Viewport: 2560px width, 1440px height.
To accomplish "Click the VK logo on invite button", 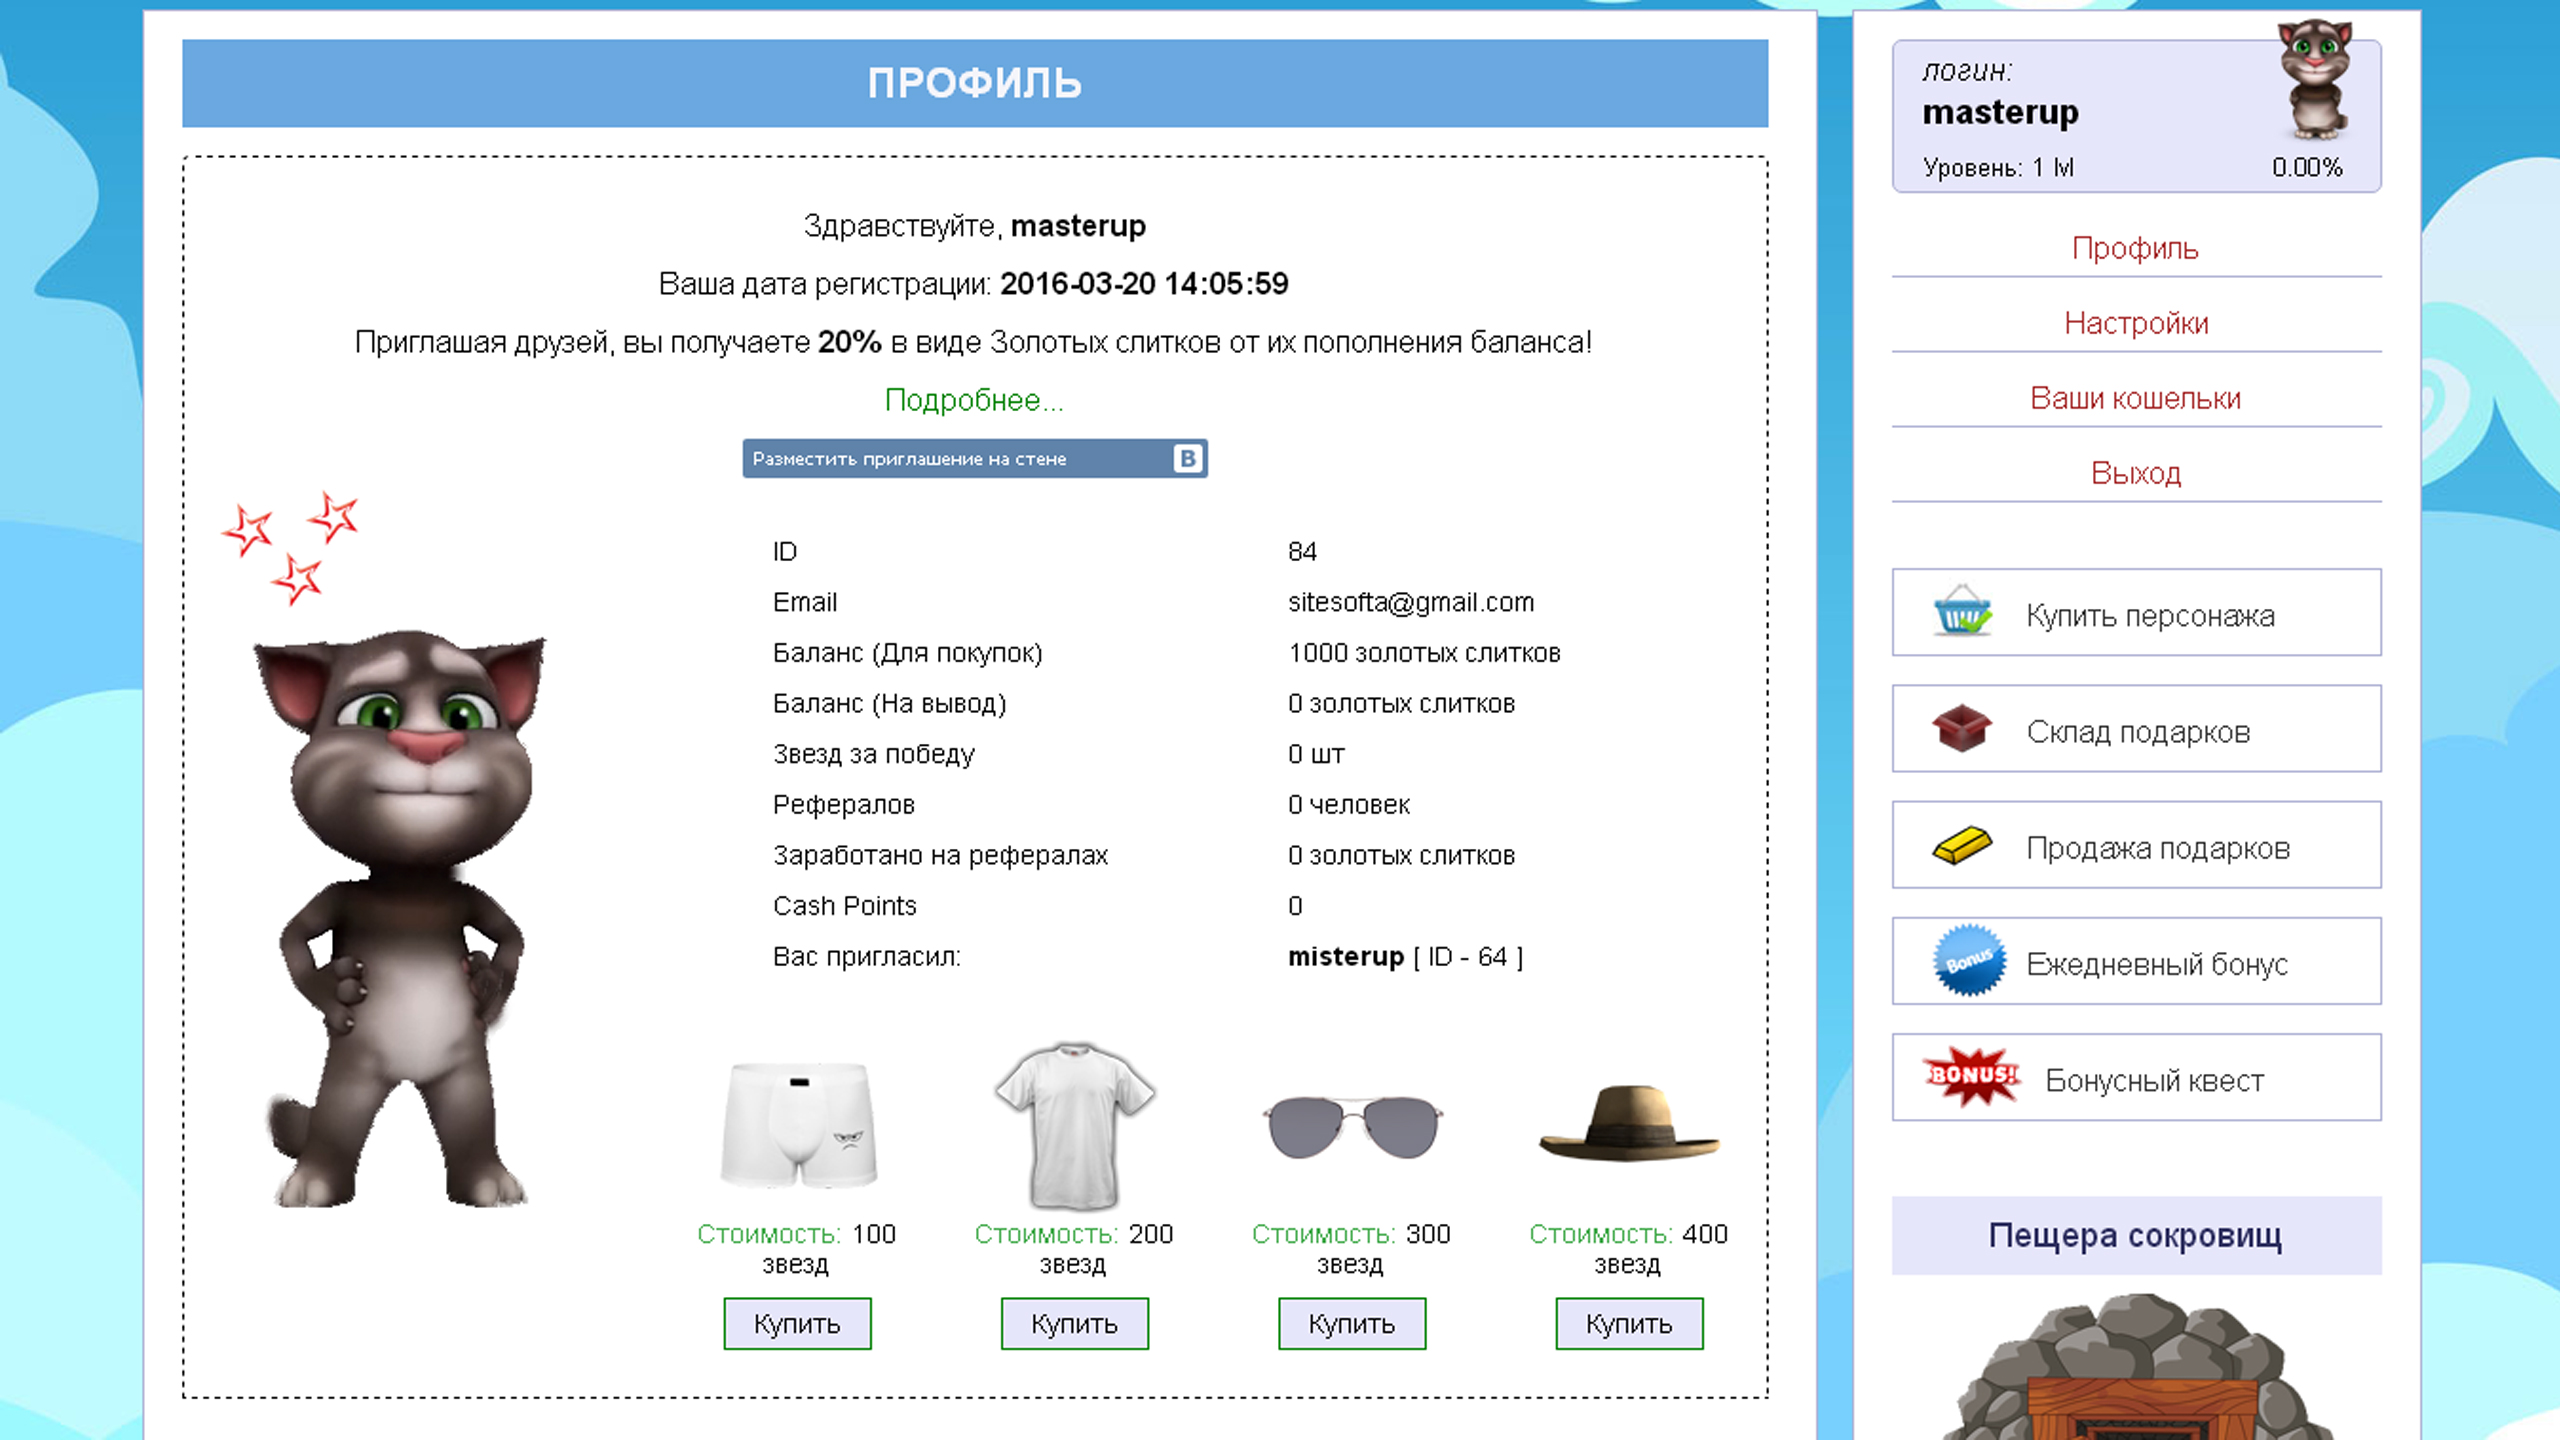I will [x=1187, y=458].
